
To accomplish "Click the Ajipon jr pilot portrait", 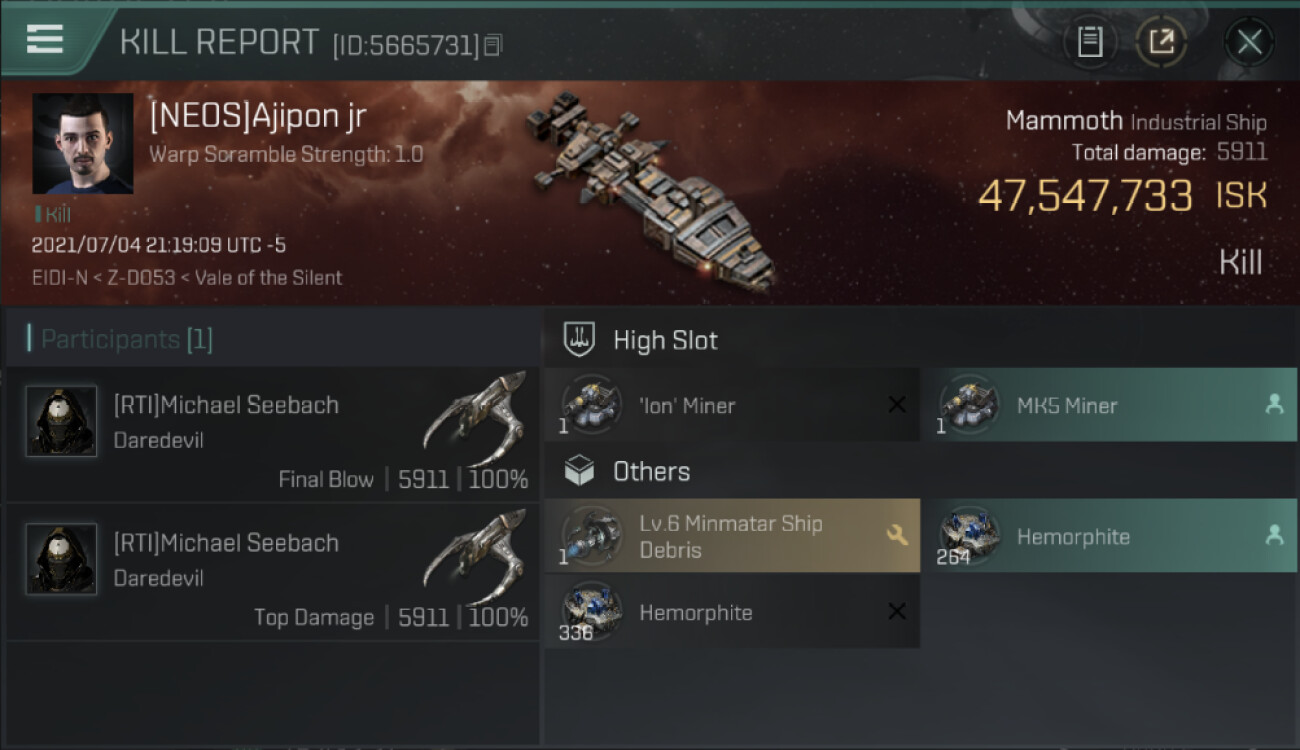I will (82, 144).
